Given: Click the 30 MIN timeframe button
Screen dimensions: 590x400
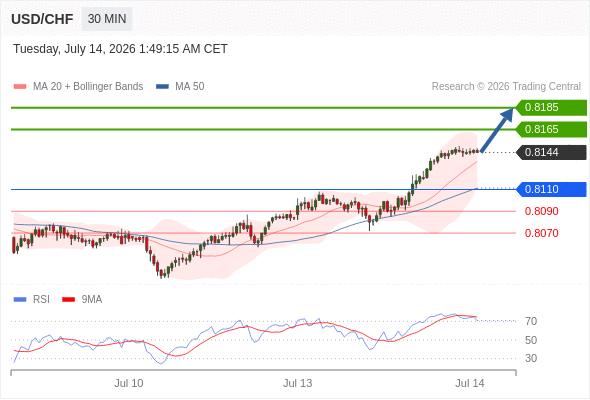Looking at the screenshot, I should pos(107,19).
